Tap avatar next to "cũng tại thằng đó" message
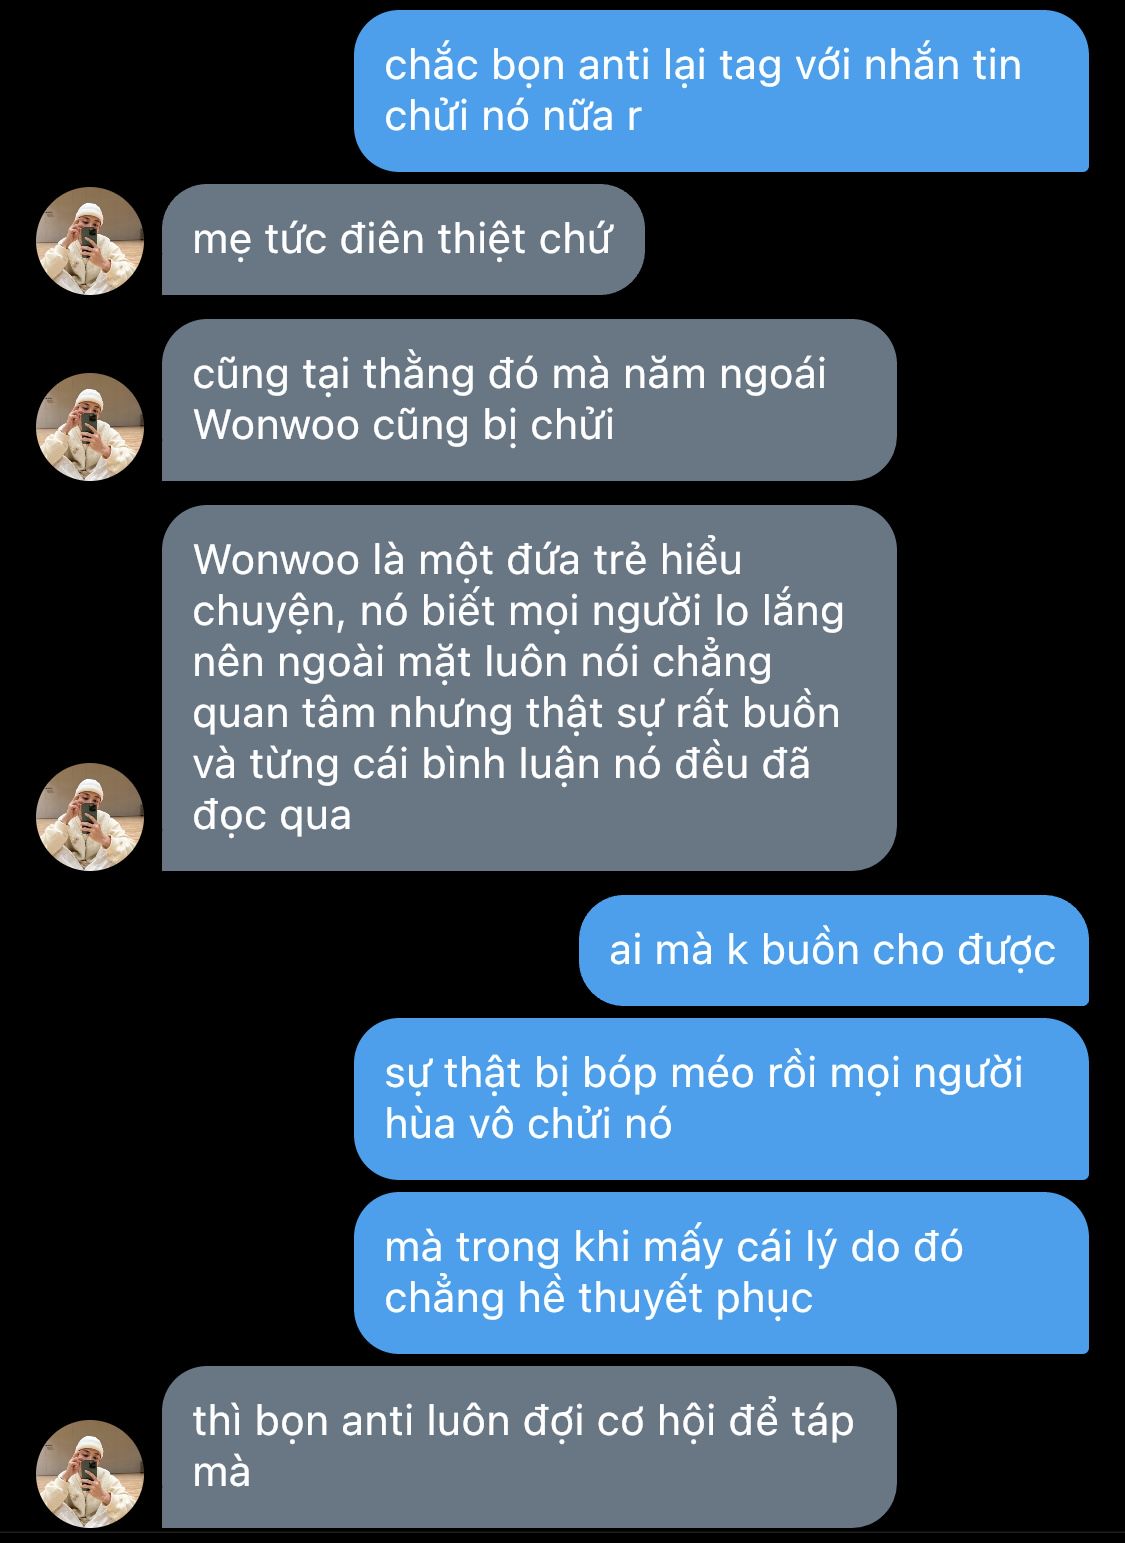Image resolution: width=1125 pixels, height=1543 pixels. click(x=90, y=427)
